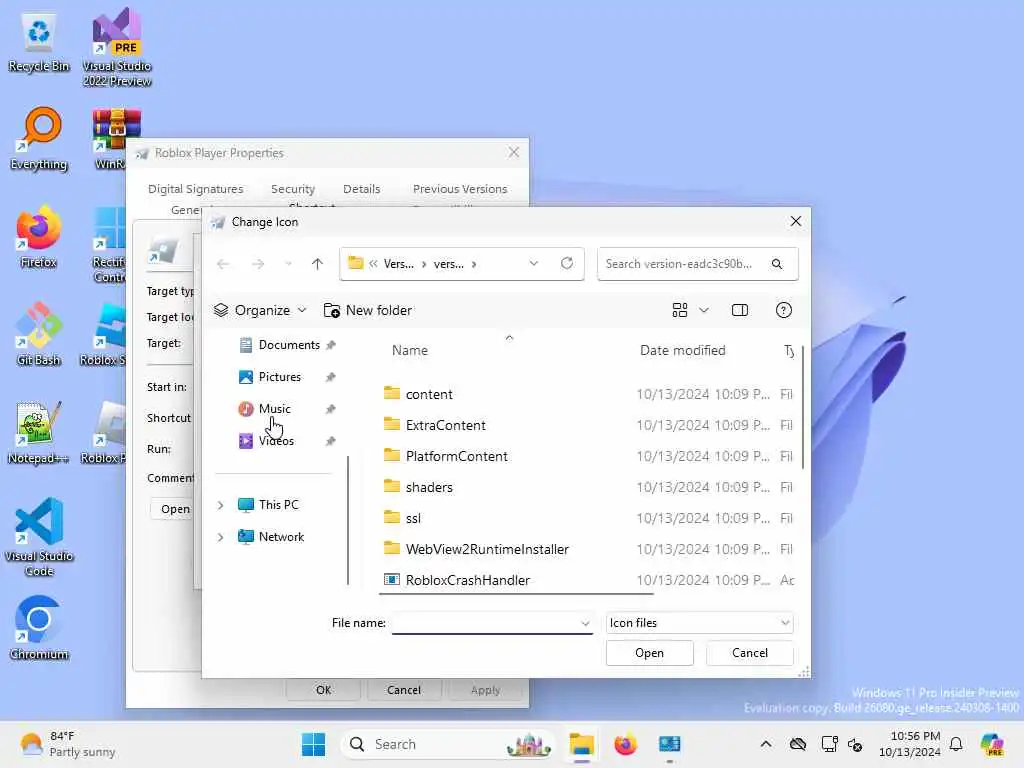The width and height of the screenshot is (1024, 768).
Task: Create a New folder
Action: [368, 310]
